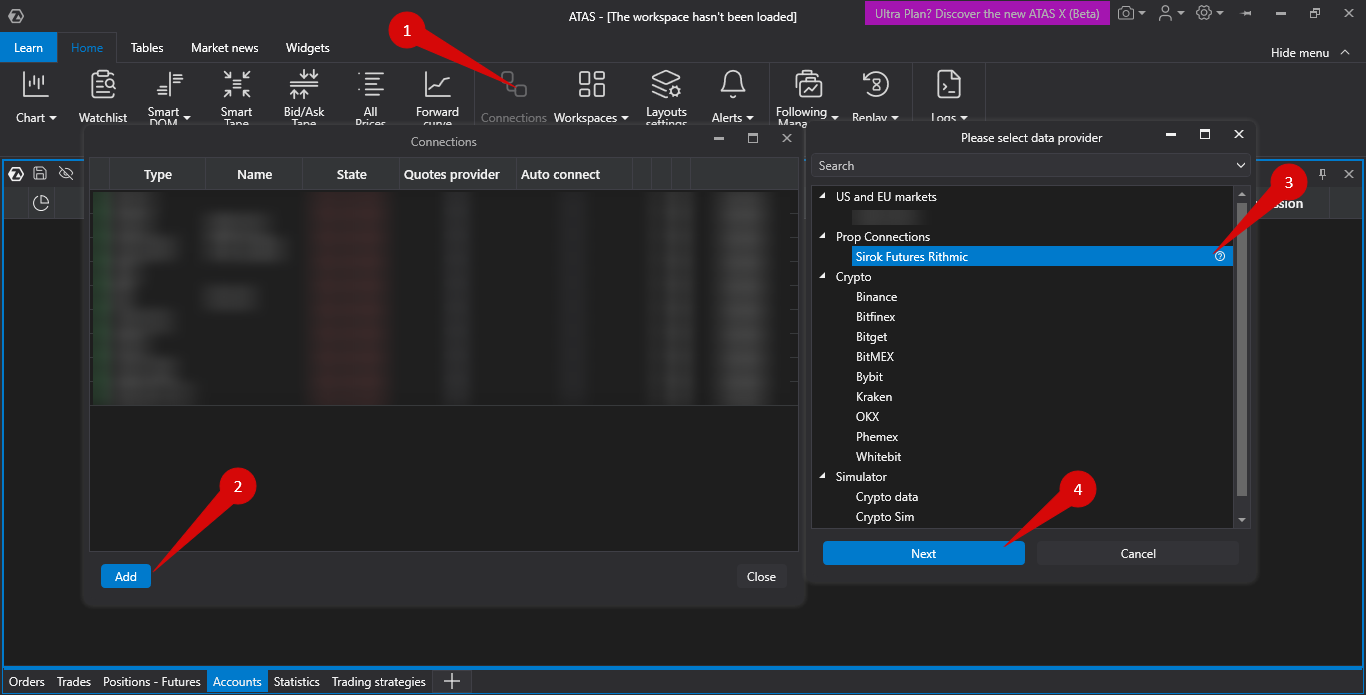Click the ATAS logo in title bar
This screenshot has height=695, width=1366.
pyautogui.click(x=16, y=15)
